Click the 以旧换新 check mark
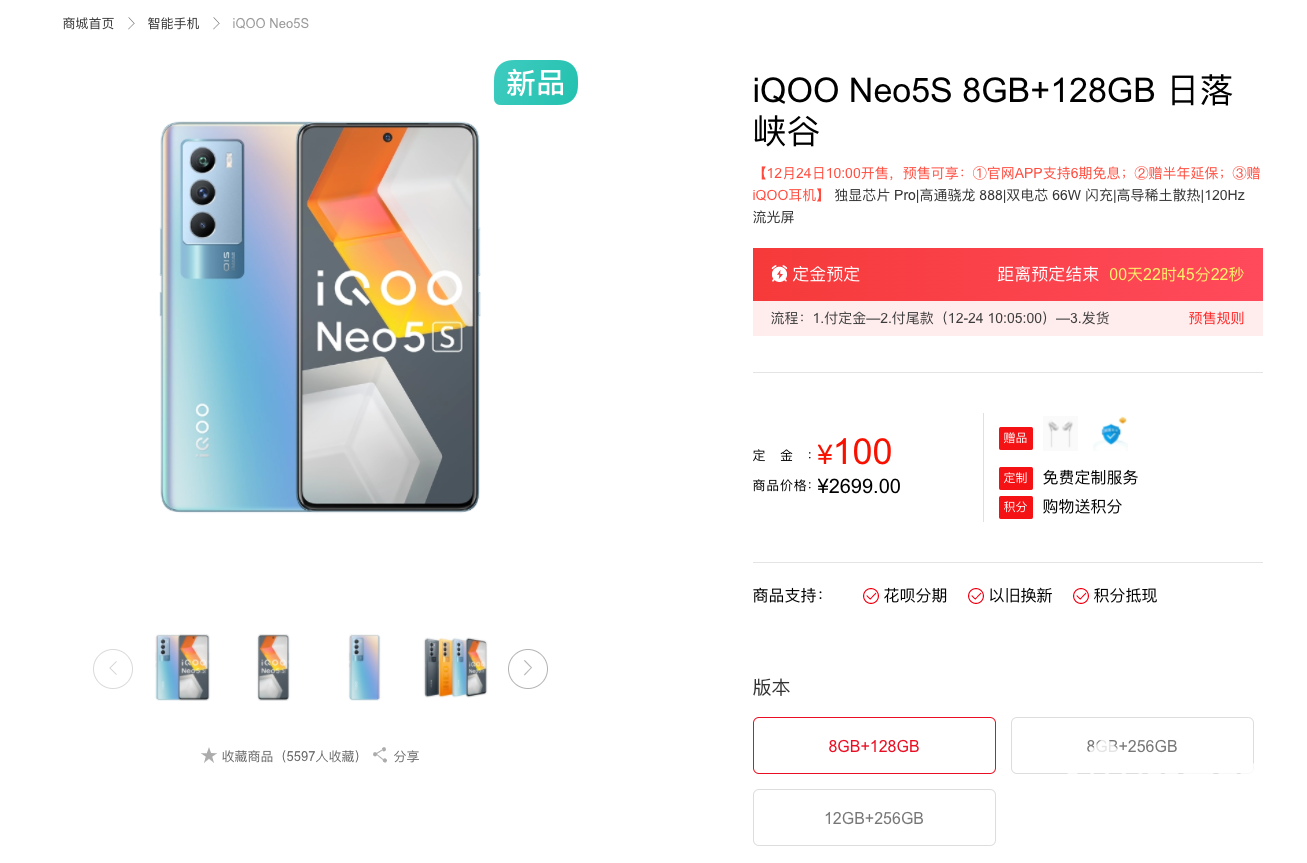The image size is (1307, 863). tap(976, 596)
